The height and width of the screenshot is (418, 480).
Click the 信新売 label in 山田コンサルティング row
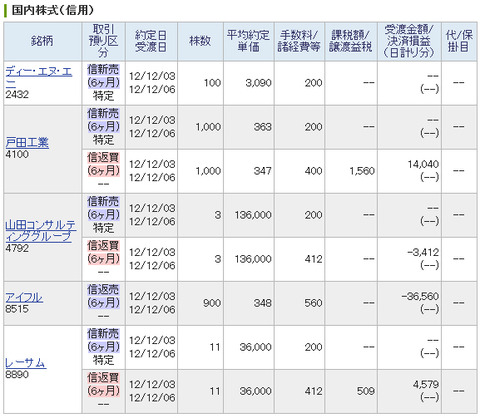click(x=103, y=202)
